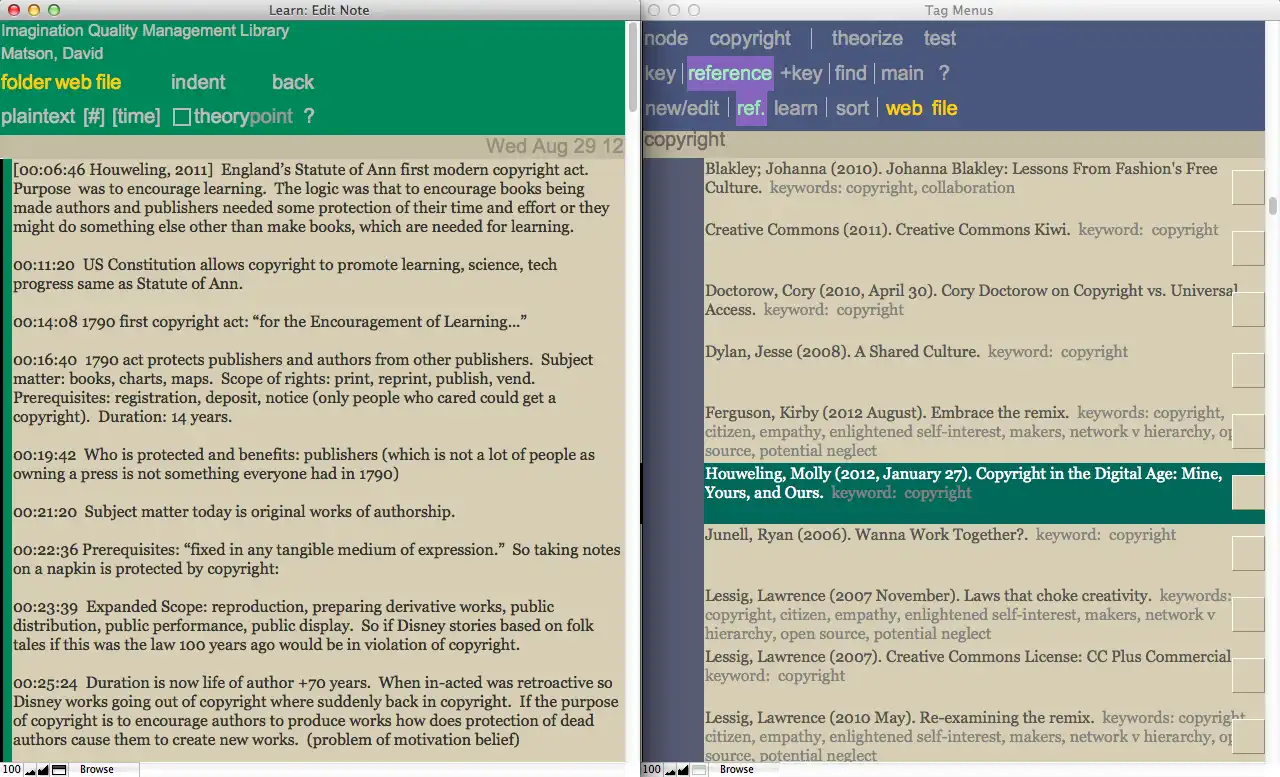Switch to the highlighted reference tab

click(x=730, y=73)
